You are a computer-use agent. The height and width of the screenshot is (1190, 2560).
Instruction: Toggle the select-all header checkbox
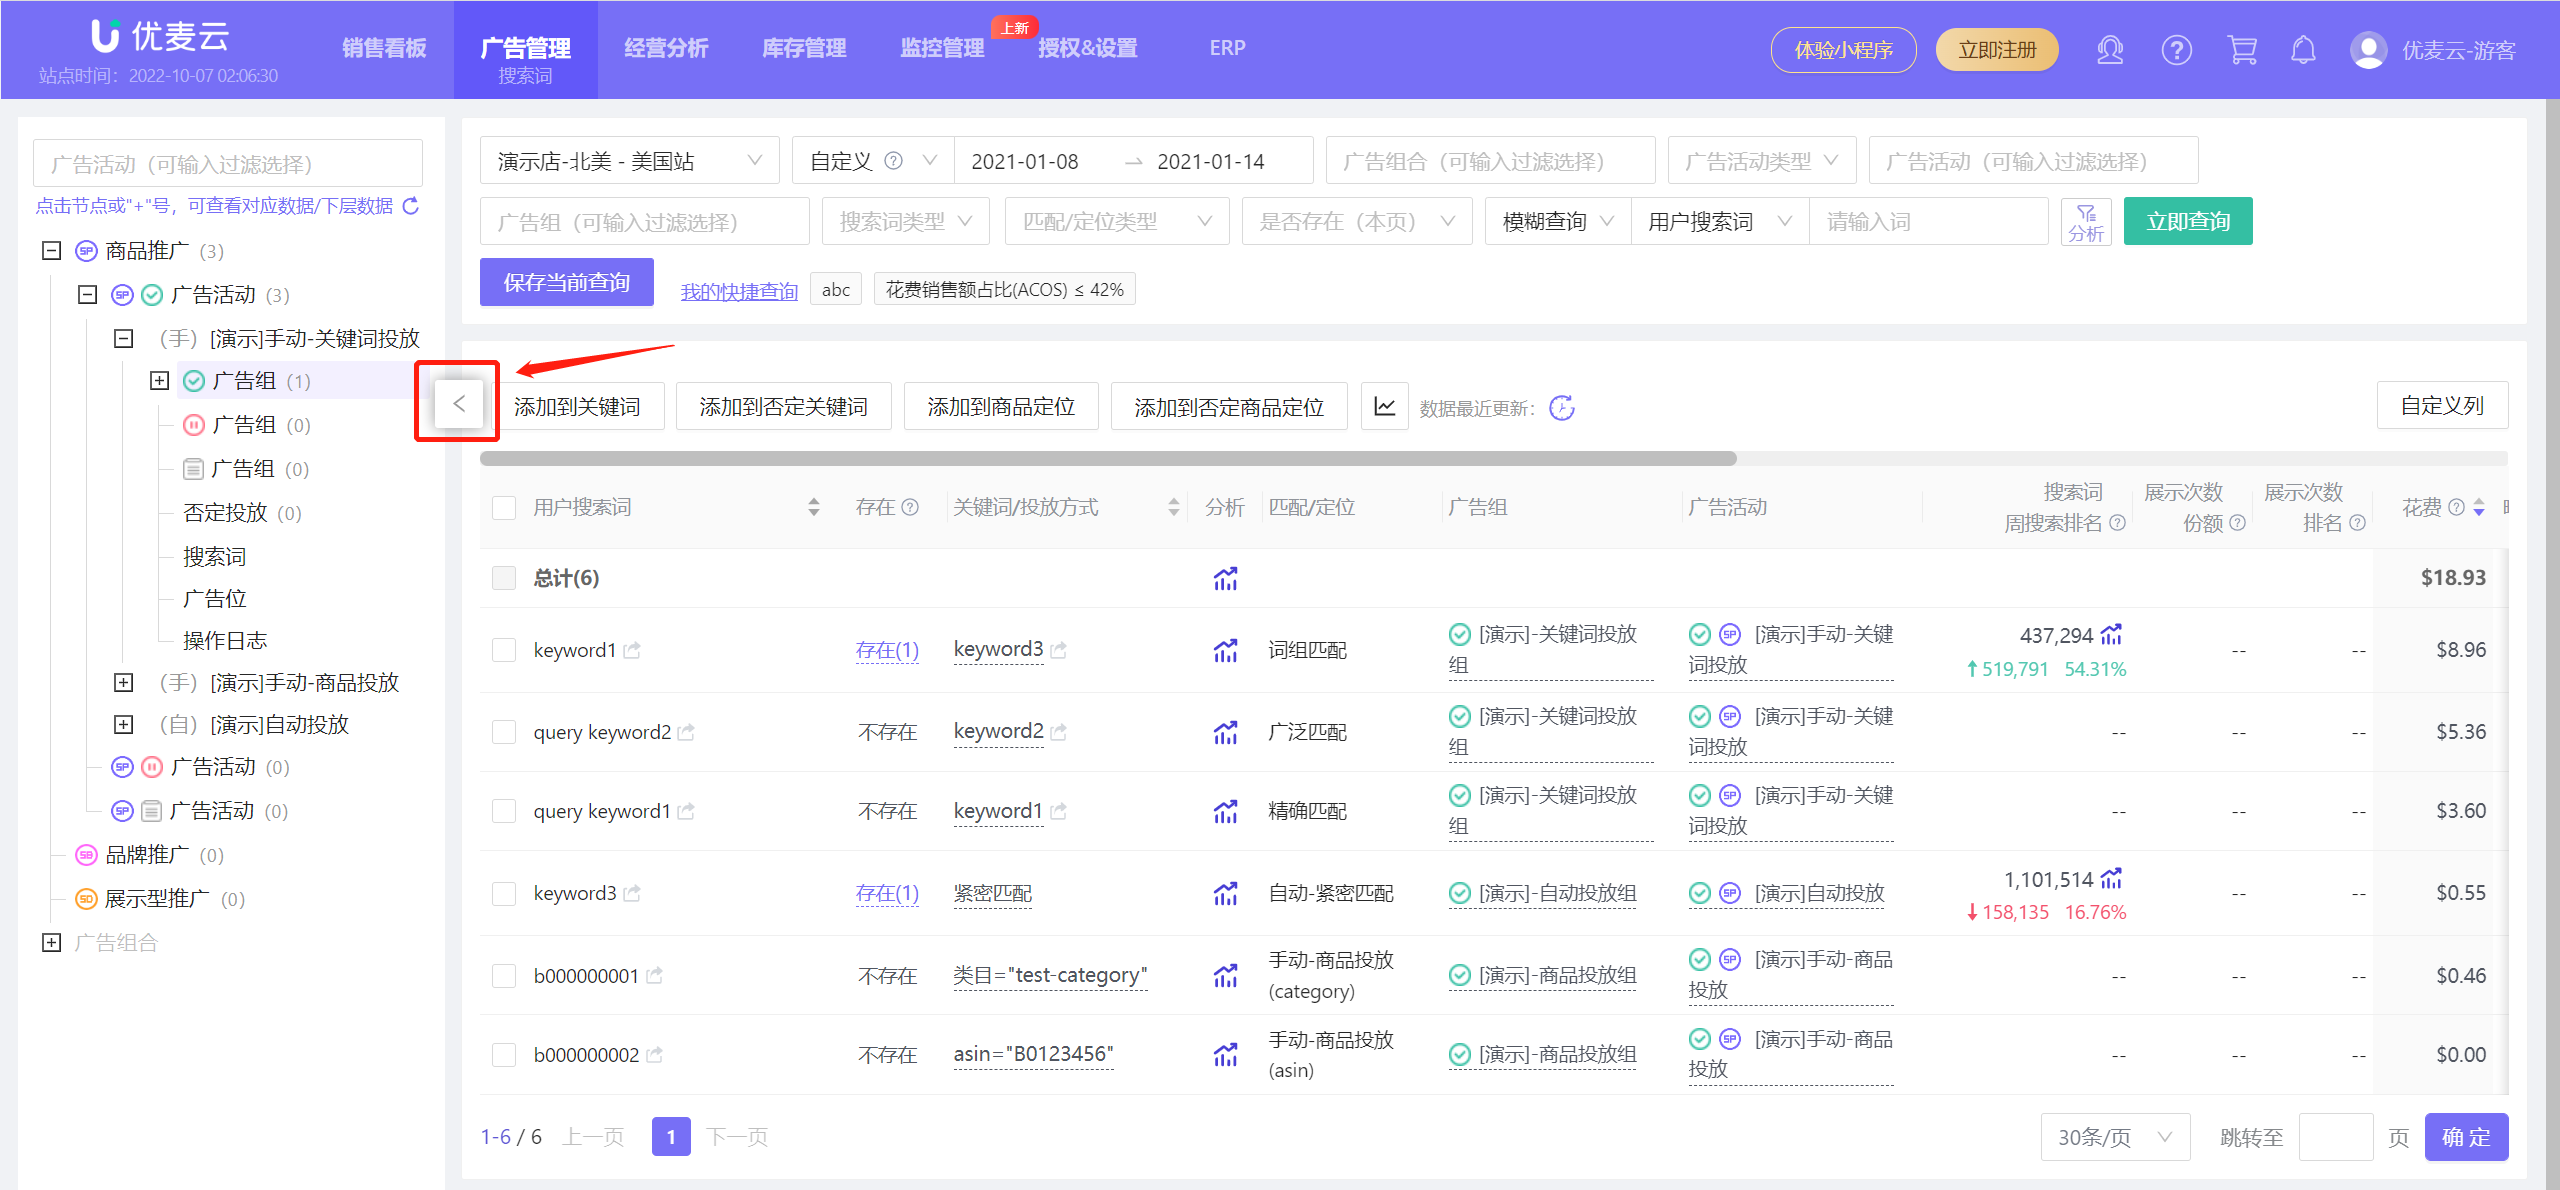504,508
